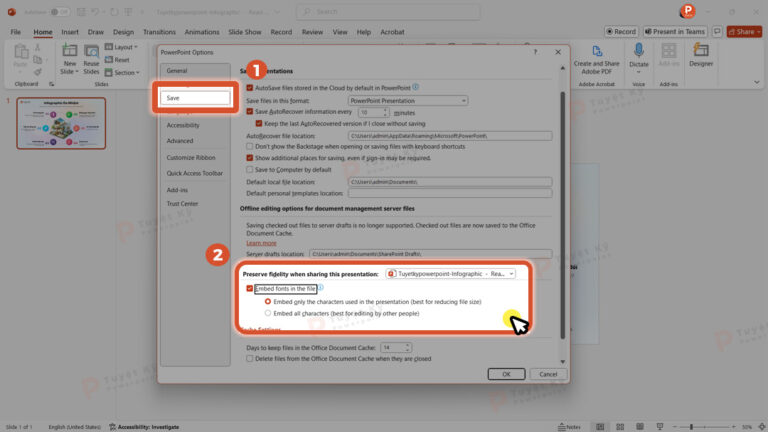Click info icon beside Embed fonts option
The height and width of the screenshot is (432, 768).
(321, 288)
